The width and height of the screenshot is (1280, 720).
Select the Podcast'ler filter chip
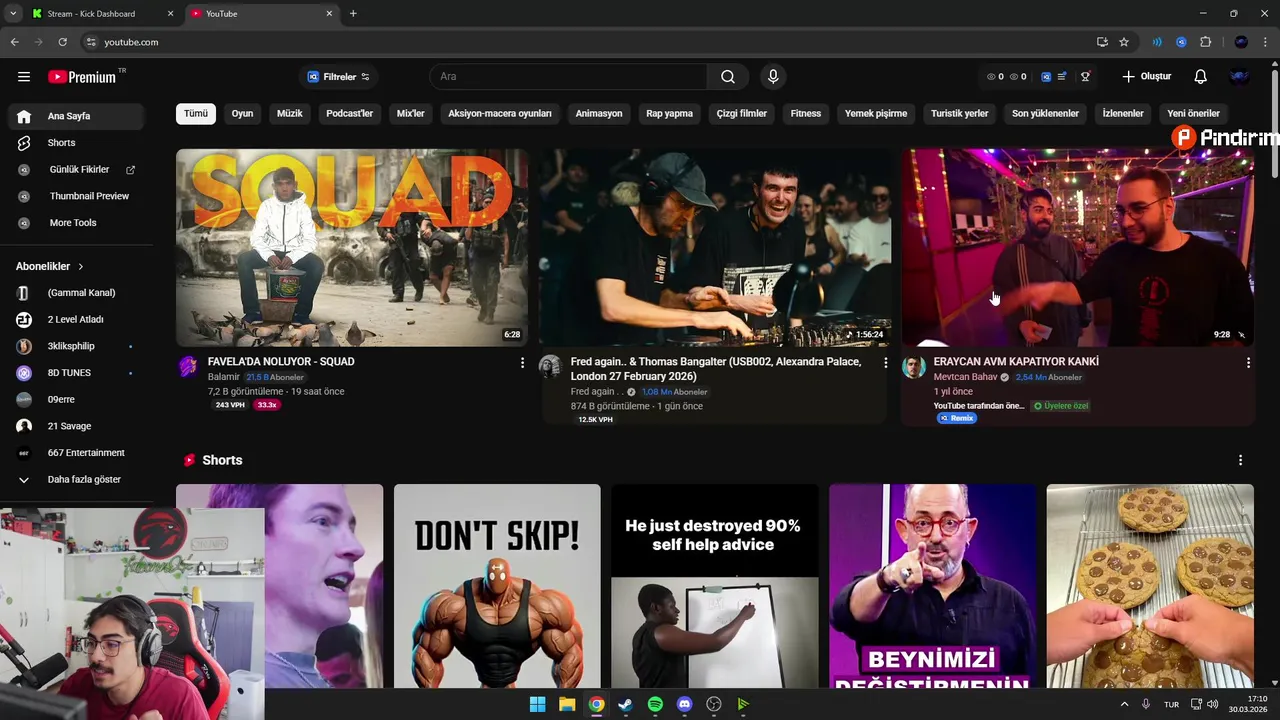click(349, 114)
